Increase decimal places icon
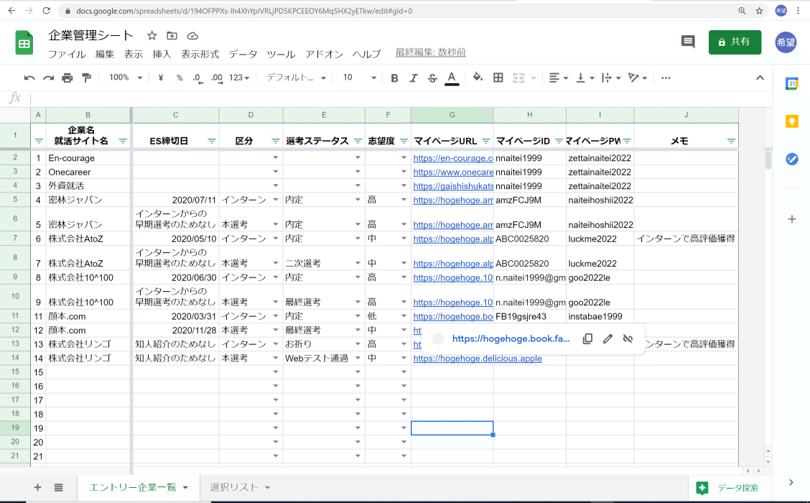This screenshot has width=810, height=503. (x=216, y=78)
